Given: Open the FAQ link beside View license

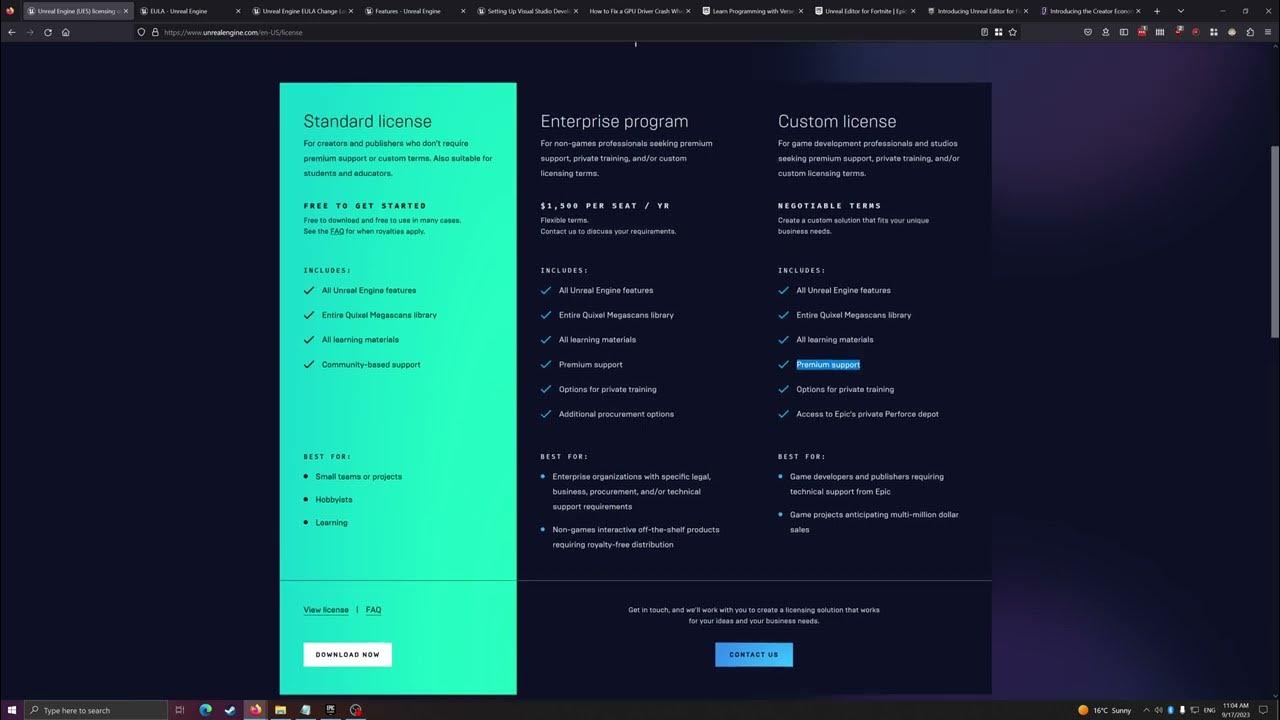Looking at the screenshot, I should click(x=373, y=610).
